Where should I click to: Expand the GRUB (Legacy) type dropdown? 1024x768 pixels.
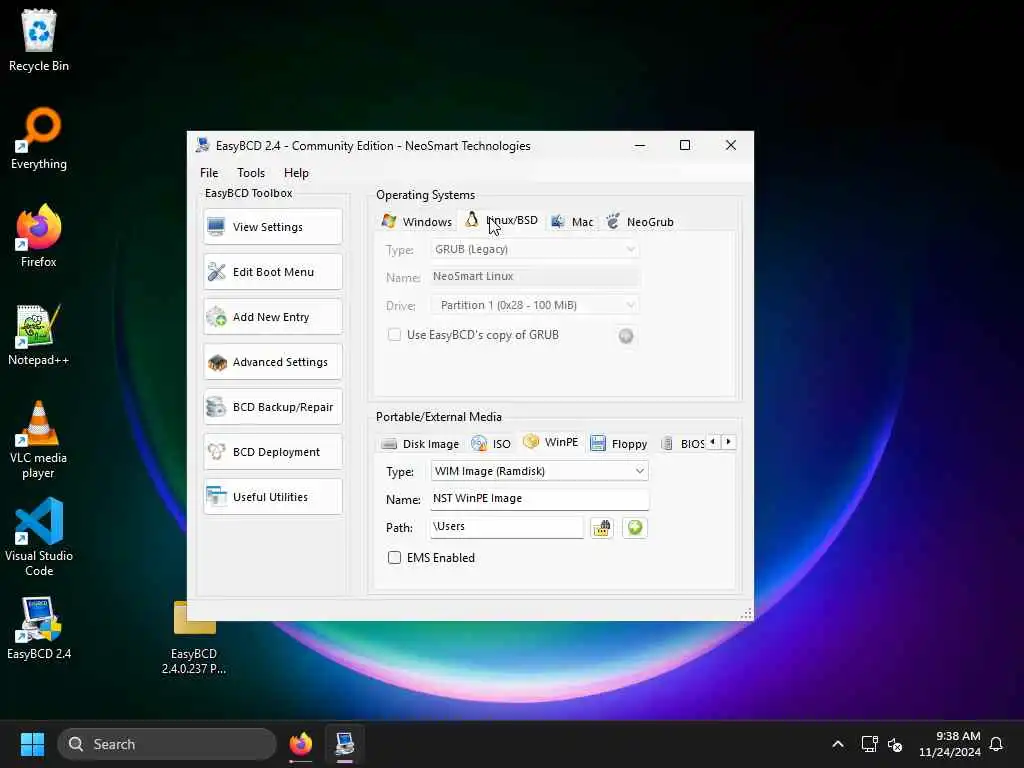[x=535, y=249]
